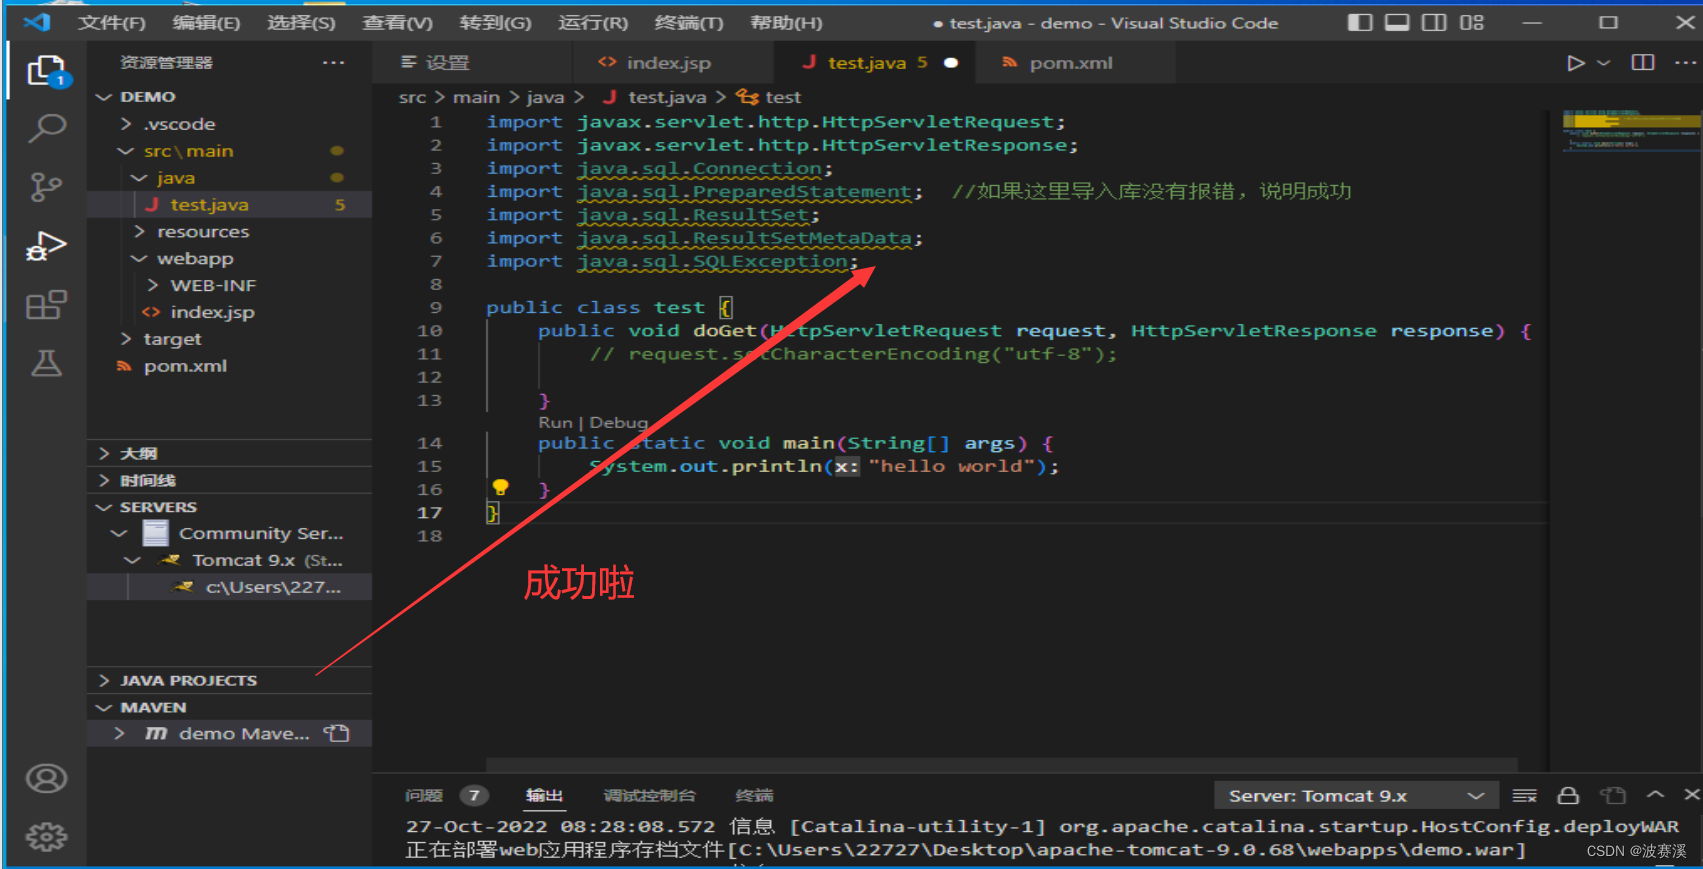Open the Search view icon

pos(46,129)
